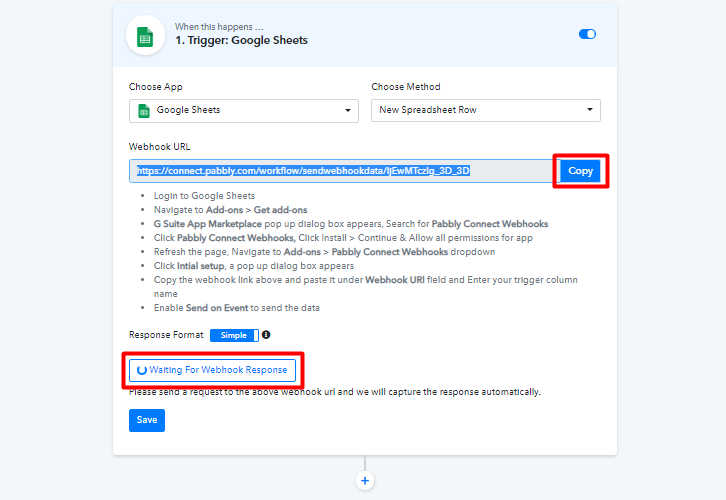Click the 'Click Pabbly Connect Webhooks, Click Install' line
This screenshot has width=726, height=500.
[343, 238]
